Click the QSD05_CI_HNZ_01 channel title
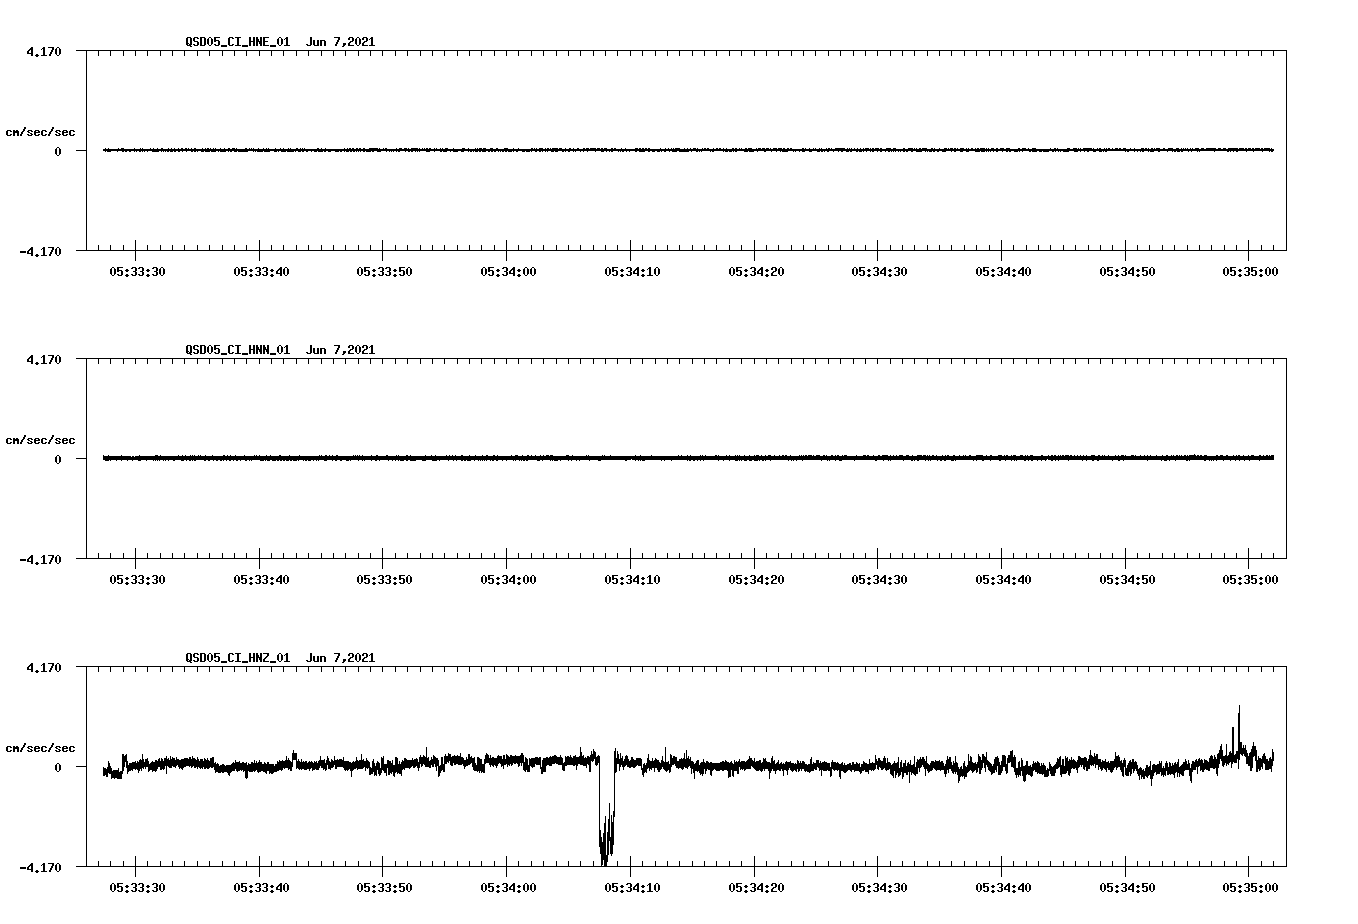Image resolution: width=1358 pixels, height=924 pixels. click(237, 658)
